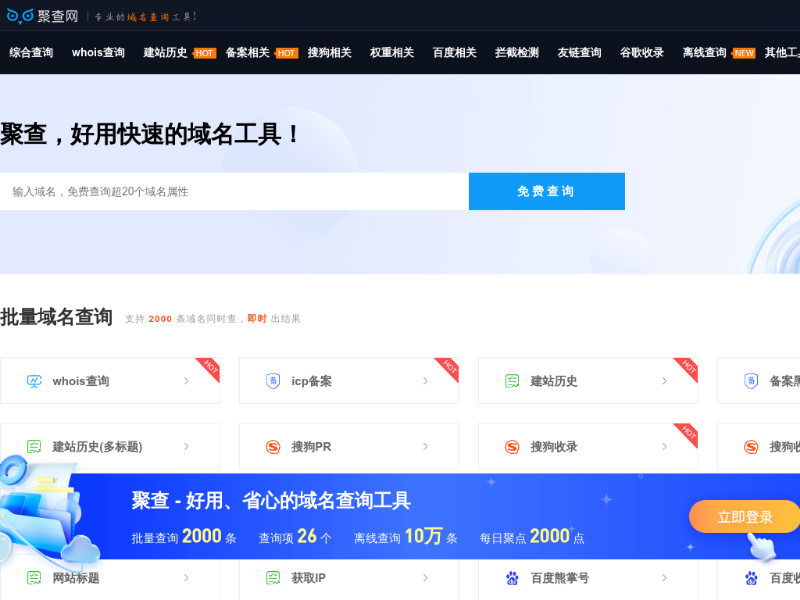
Task: Click the 搜狗PR Sogou icon
Action: tap(273, 447)
